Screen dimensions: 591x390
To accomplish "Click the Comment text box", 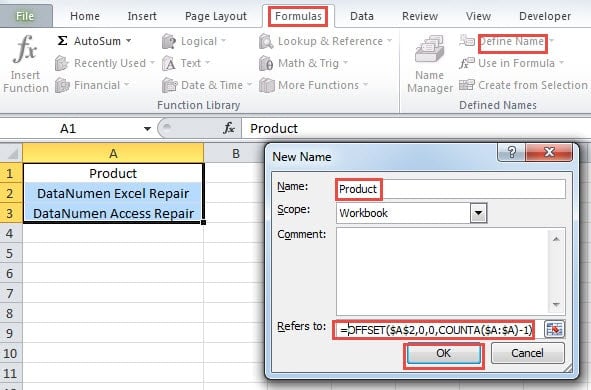I will (x=450, y=271).
